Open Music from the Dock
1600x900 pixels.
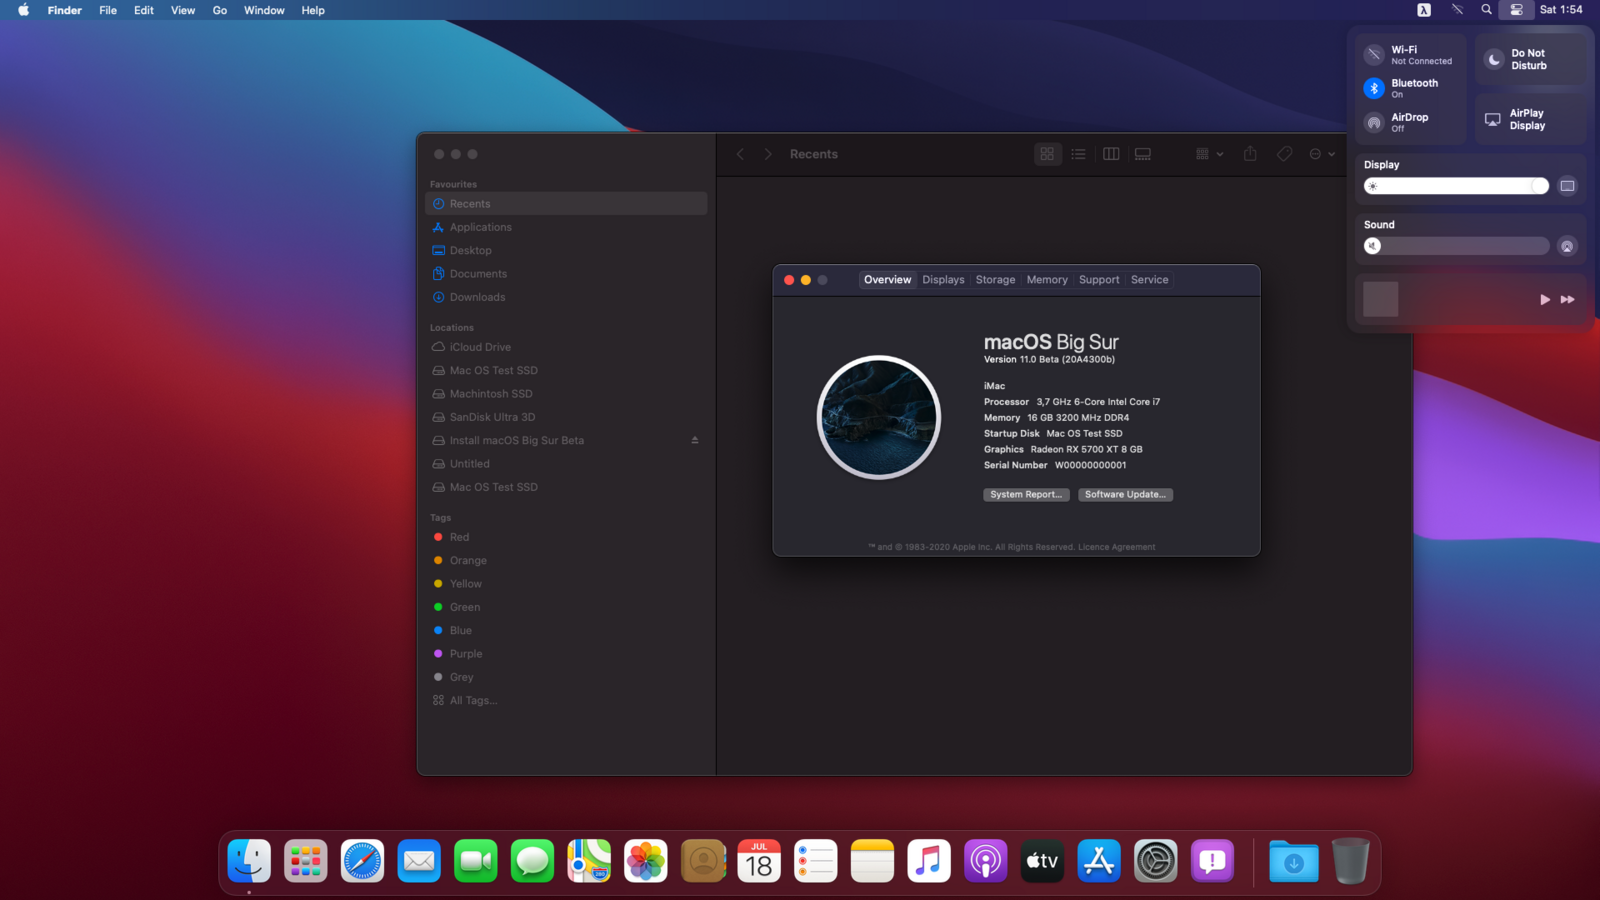929,861
